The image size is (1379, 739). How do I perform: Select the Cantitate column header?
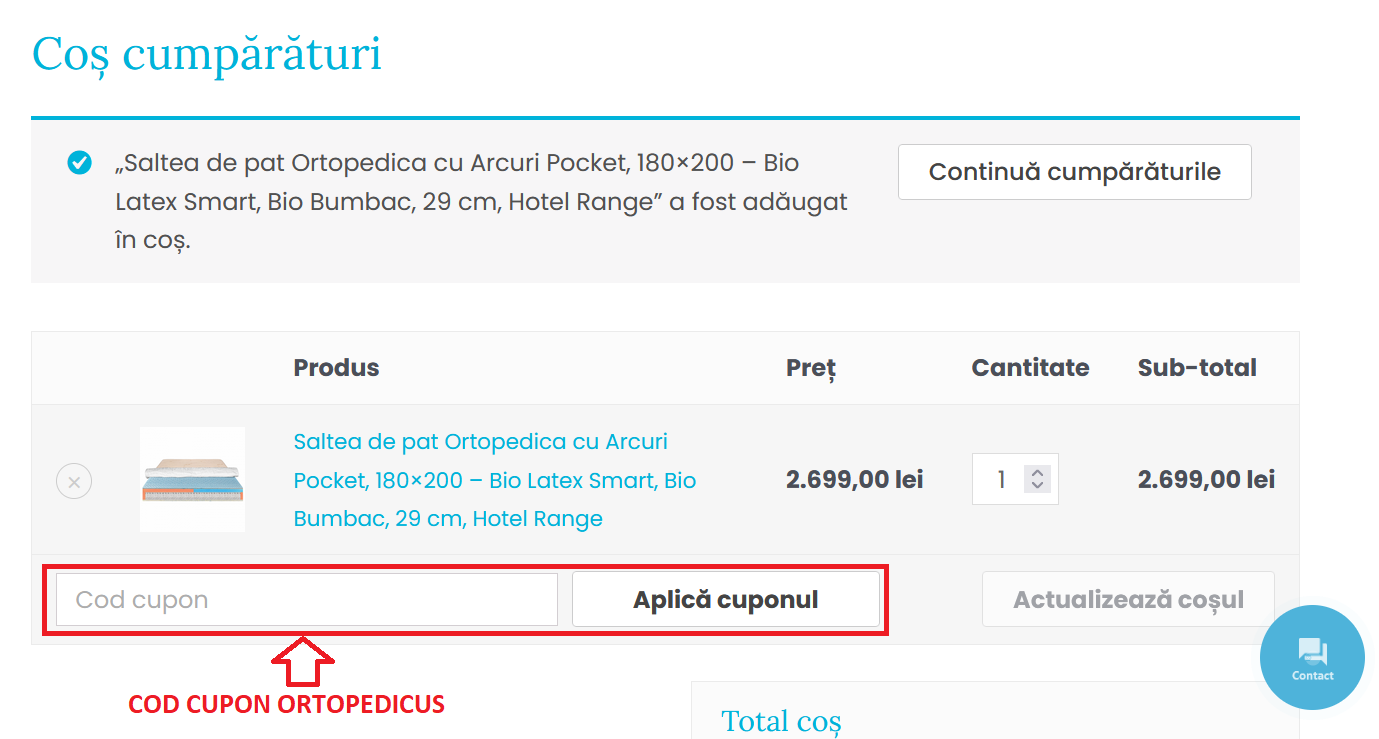(x=1030, y=368)
